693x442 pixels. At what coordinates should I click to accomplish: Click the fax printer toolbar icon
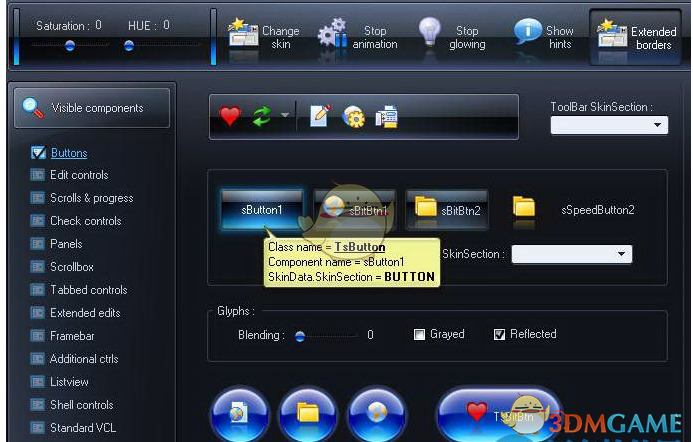386,117
